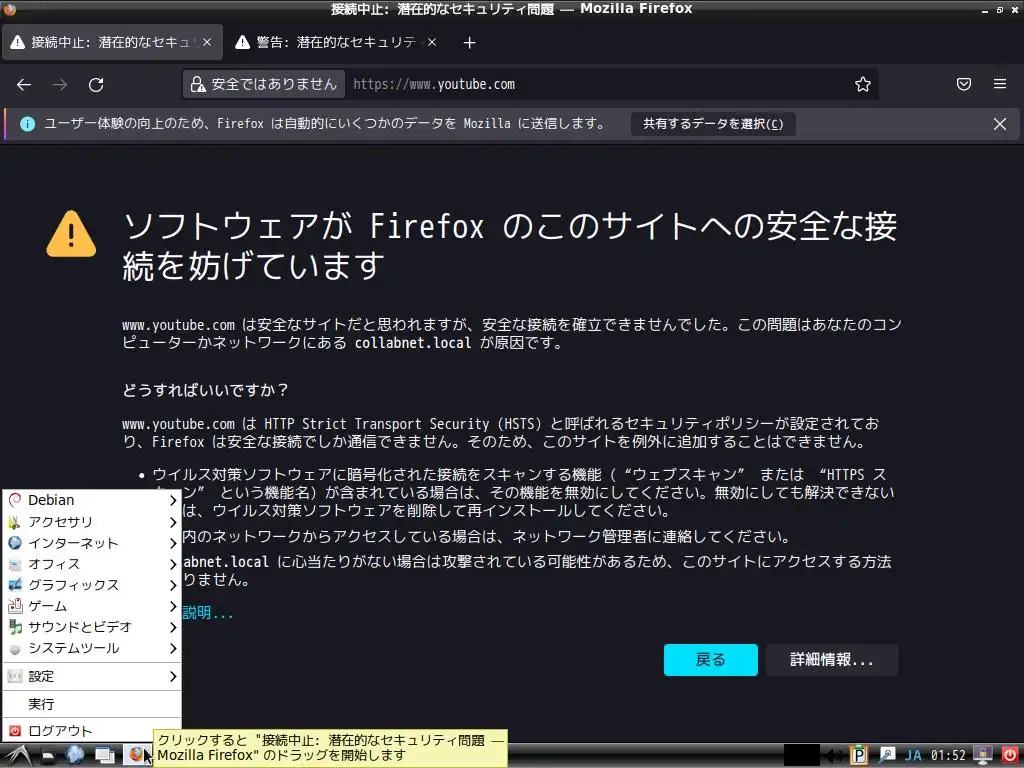The image size is (1024, 768).
Task: Expand arrow next to アクセサリ entry
Action: pos(173,522)
